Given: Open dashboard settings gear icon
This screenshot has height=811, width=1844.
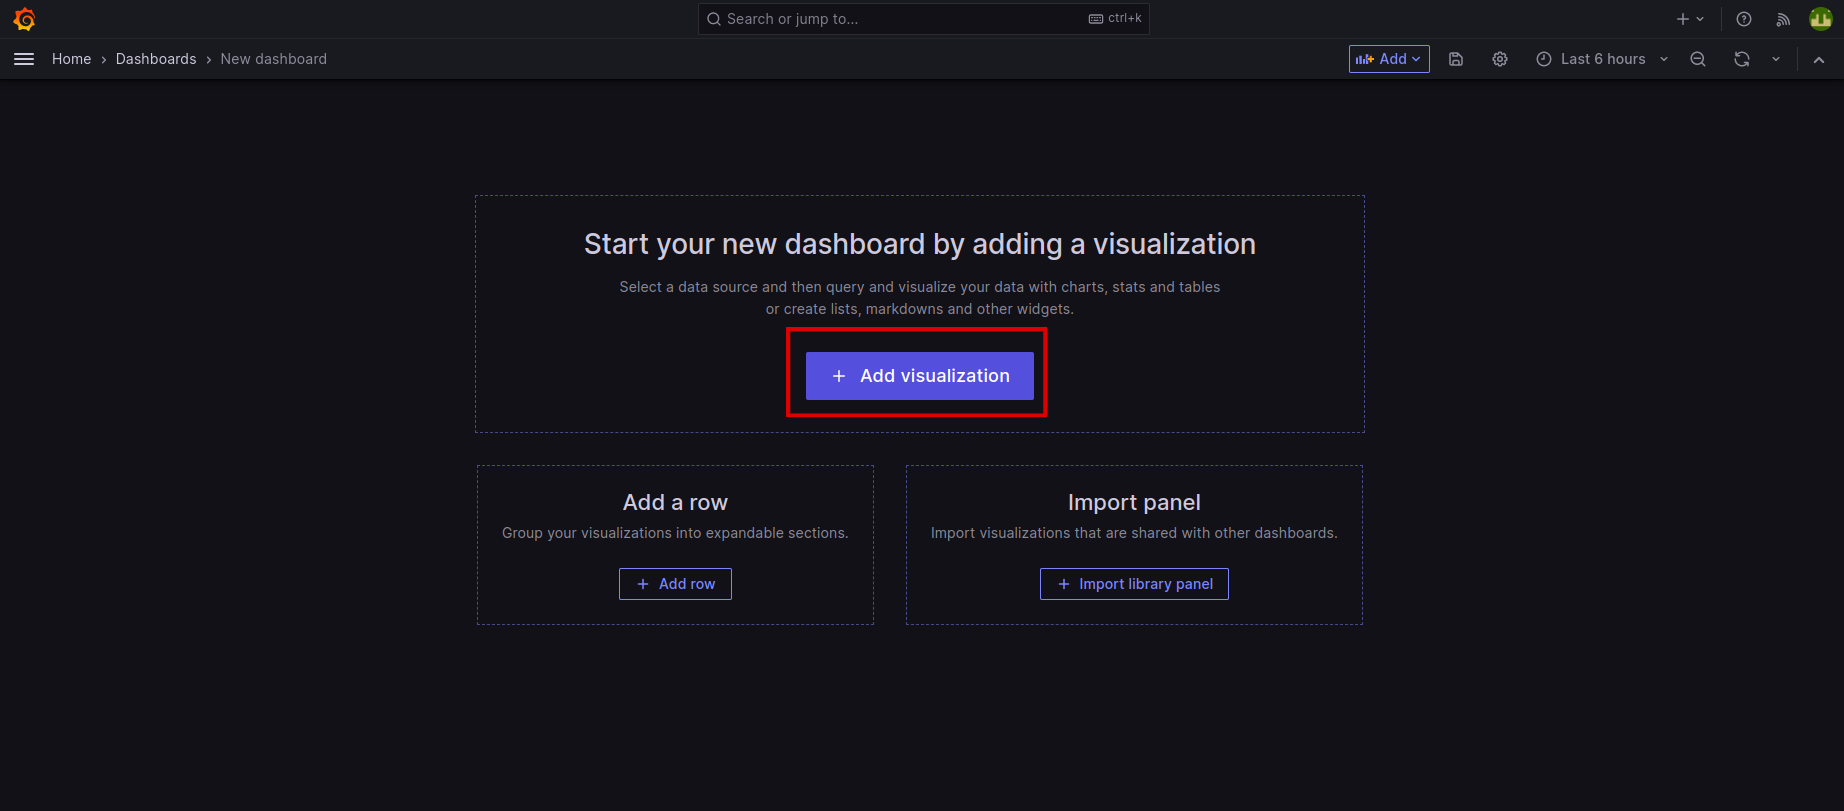Looking at the screenshot, I should 1500,59.
